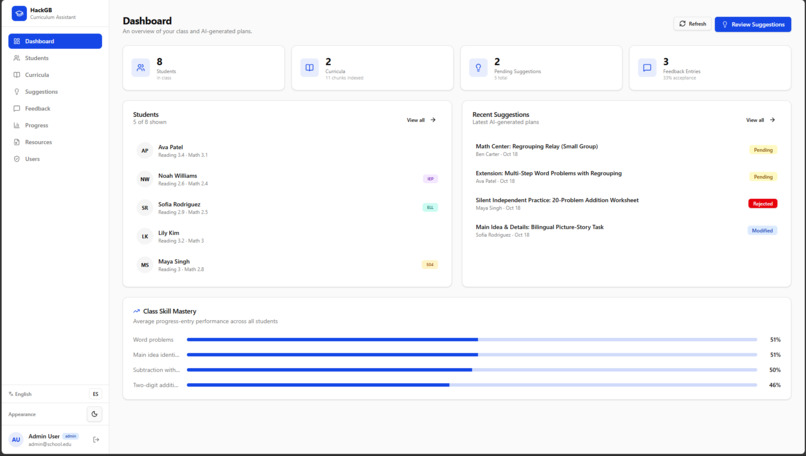Click Pending badge on Multi-Step Word Problems

click(763, 177)
